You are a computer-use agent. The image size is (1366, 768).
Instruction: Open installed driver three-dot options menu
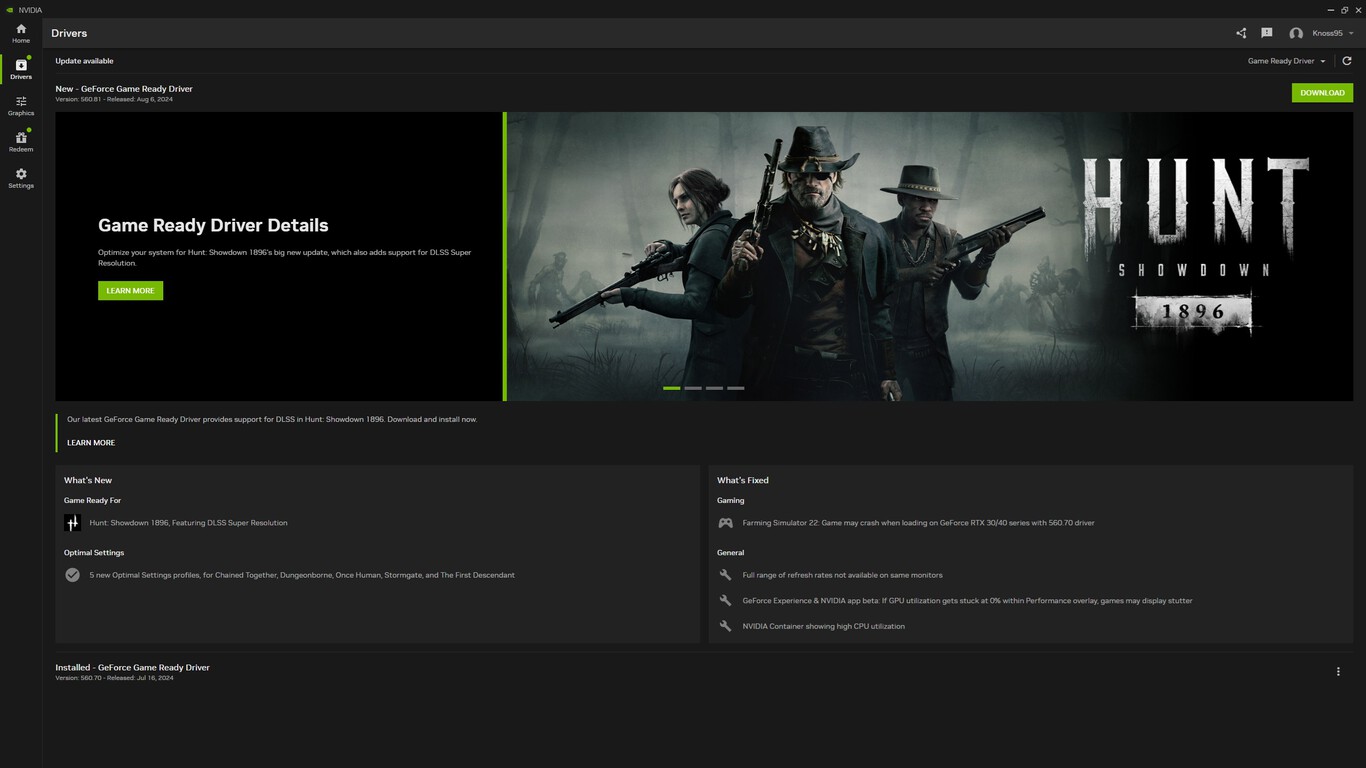click(1338, 672)
